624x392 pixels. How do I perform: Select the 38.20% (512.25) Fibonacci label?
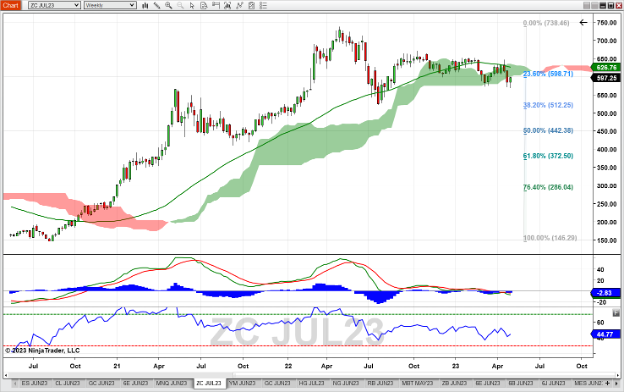[548, 105]
